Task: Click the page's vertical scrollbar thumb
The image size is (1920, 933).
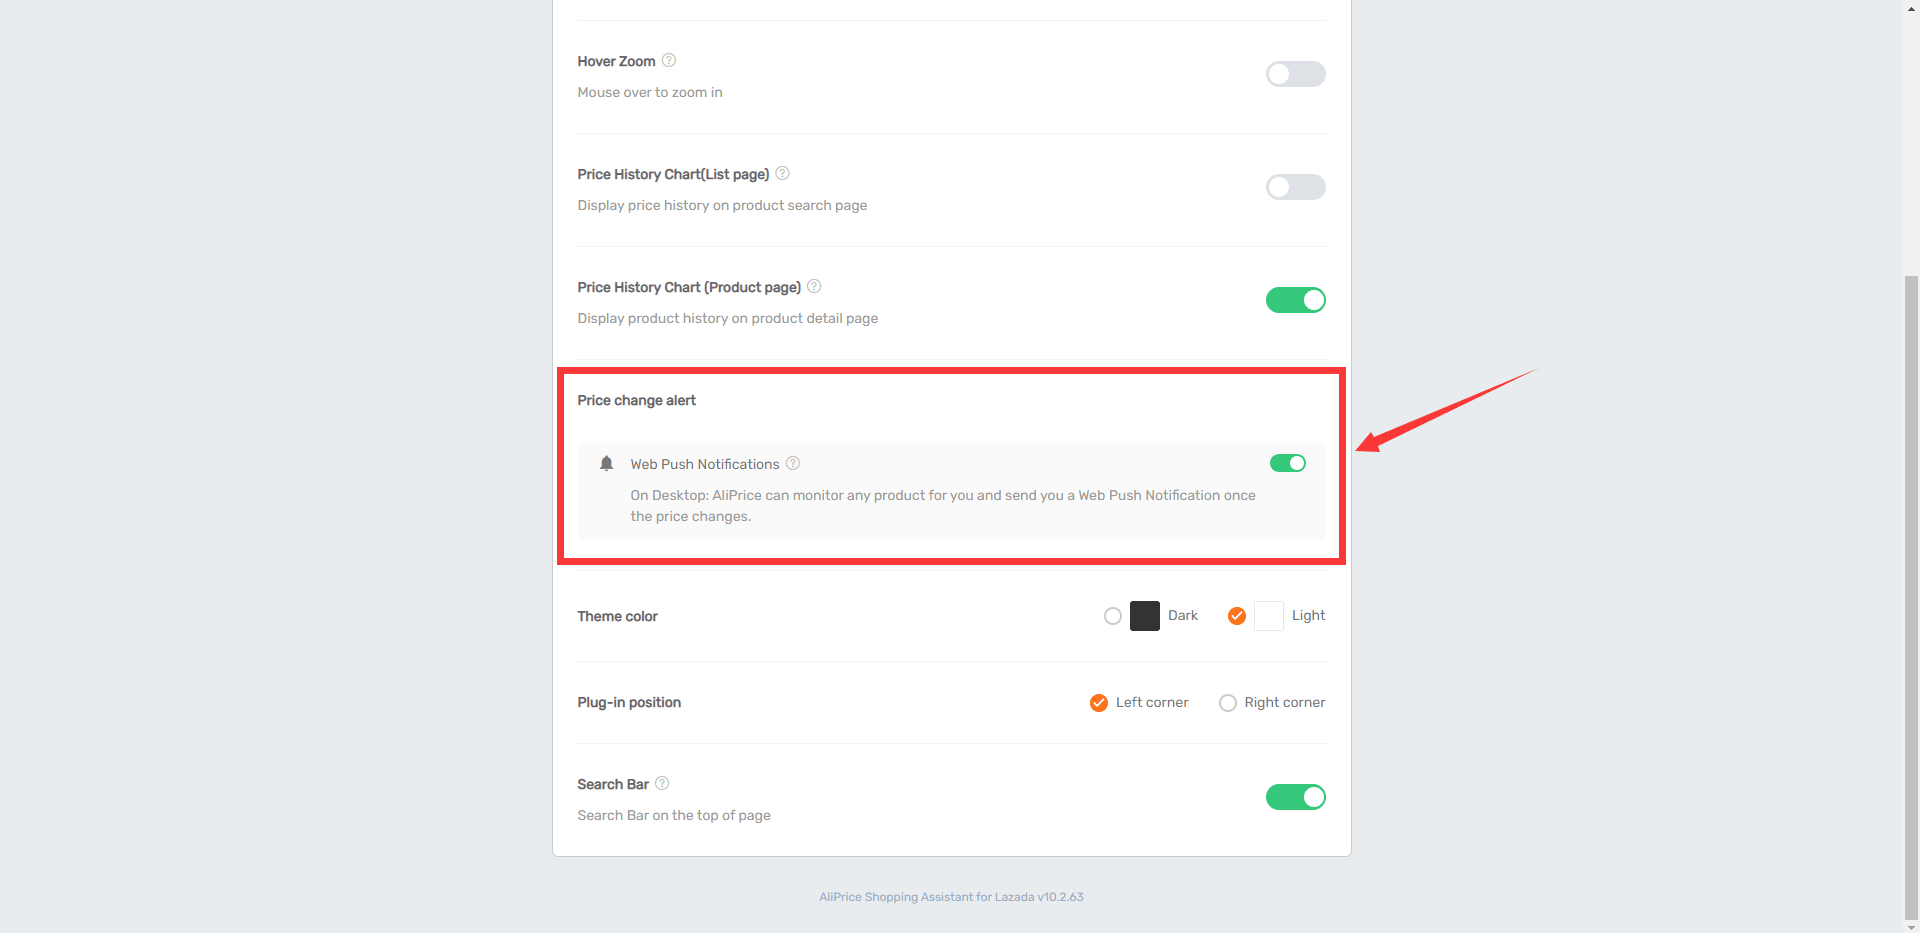Action: click(1911, 596)
